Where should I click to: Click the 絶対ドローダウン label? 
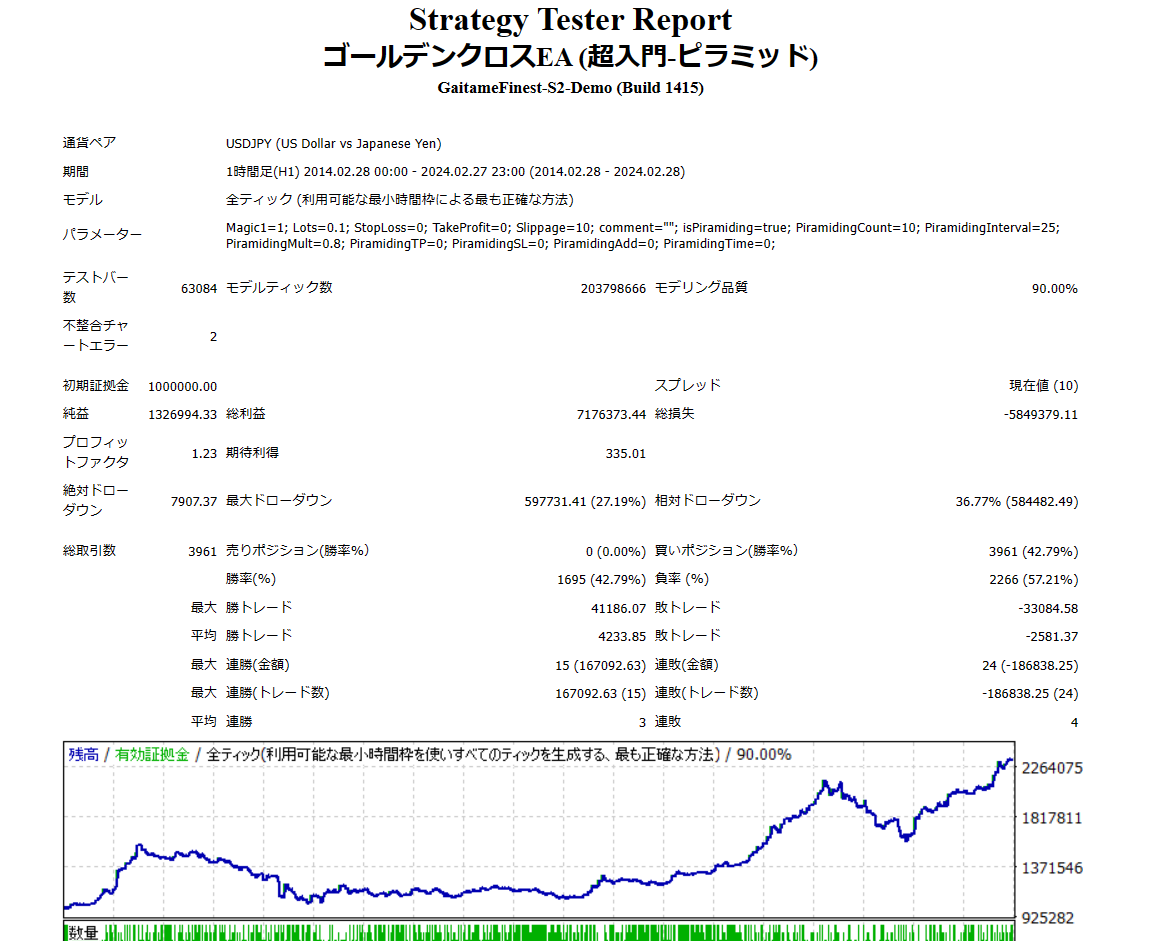[95, 501]
